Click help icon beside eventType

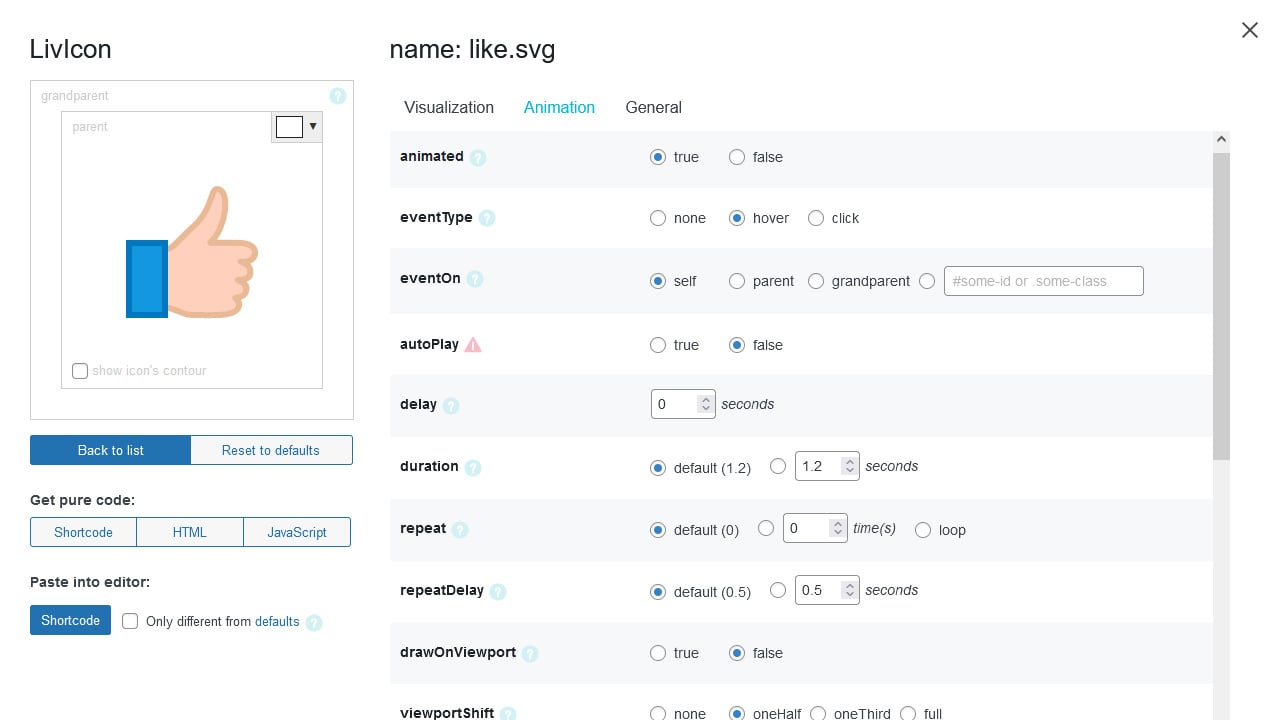[x=487, y=218]
